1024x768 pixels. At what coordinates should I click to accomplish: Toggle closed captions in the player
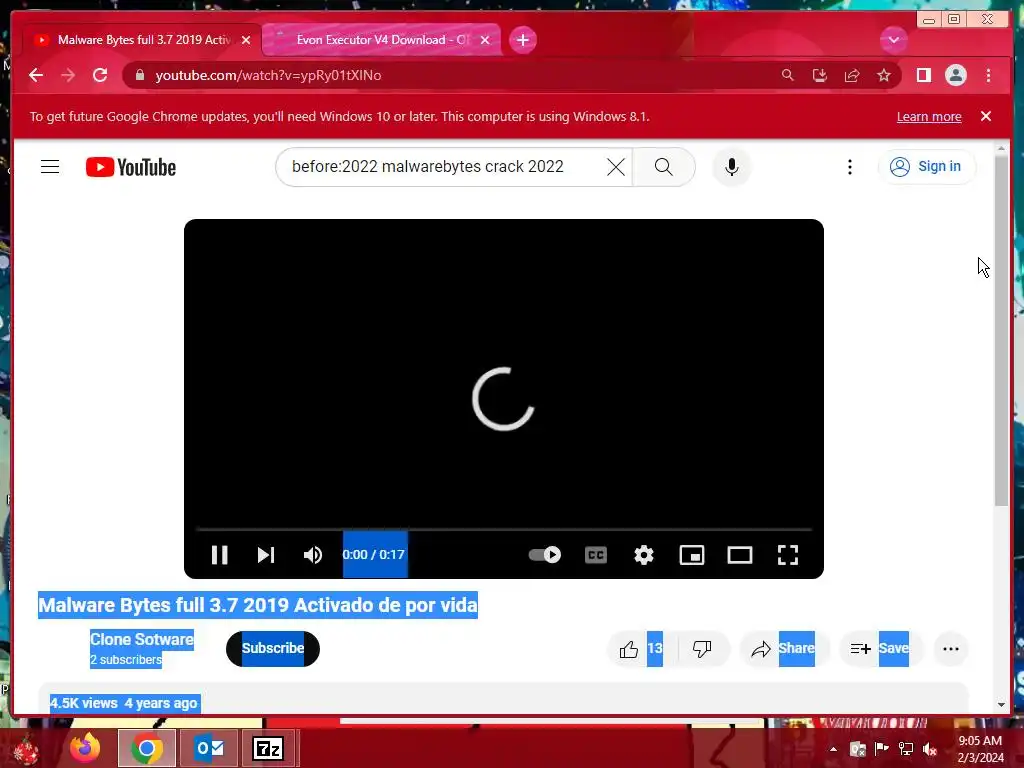point(596,555)
